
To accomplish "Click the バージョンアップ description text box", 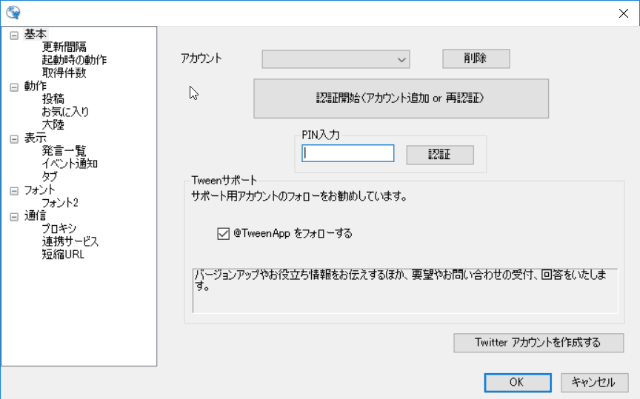I will click(x=405, y=290).
